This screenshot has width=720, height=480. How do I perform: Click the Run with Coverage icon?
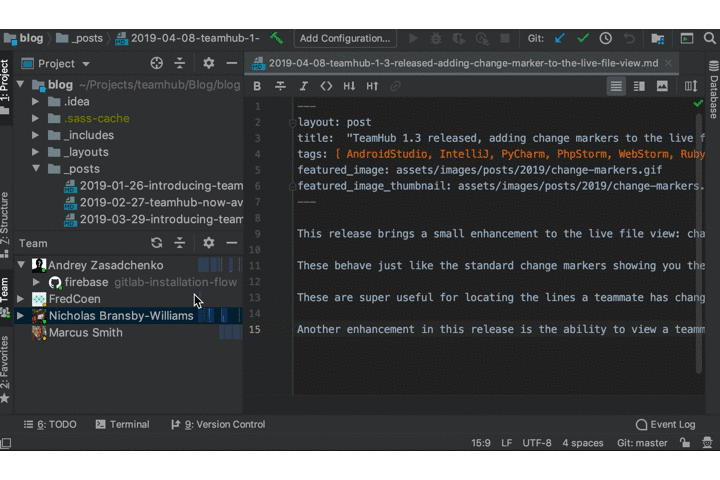click(459, 38)
